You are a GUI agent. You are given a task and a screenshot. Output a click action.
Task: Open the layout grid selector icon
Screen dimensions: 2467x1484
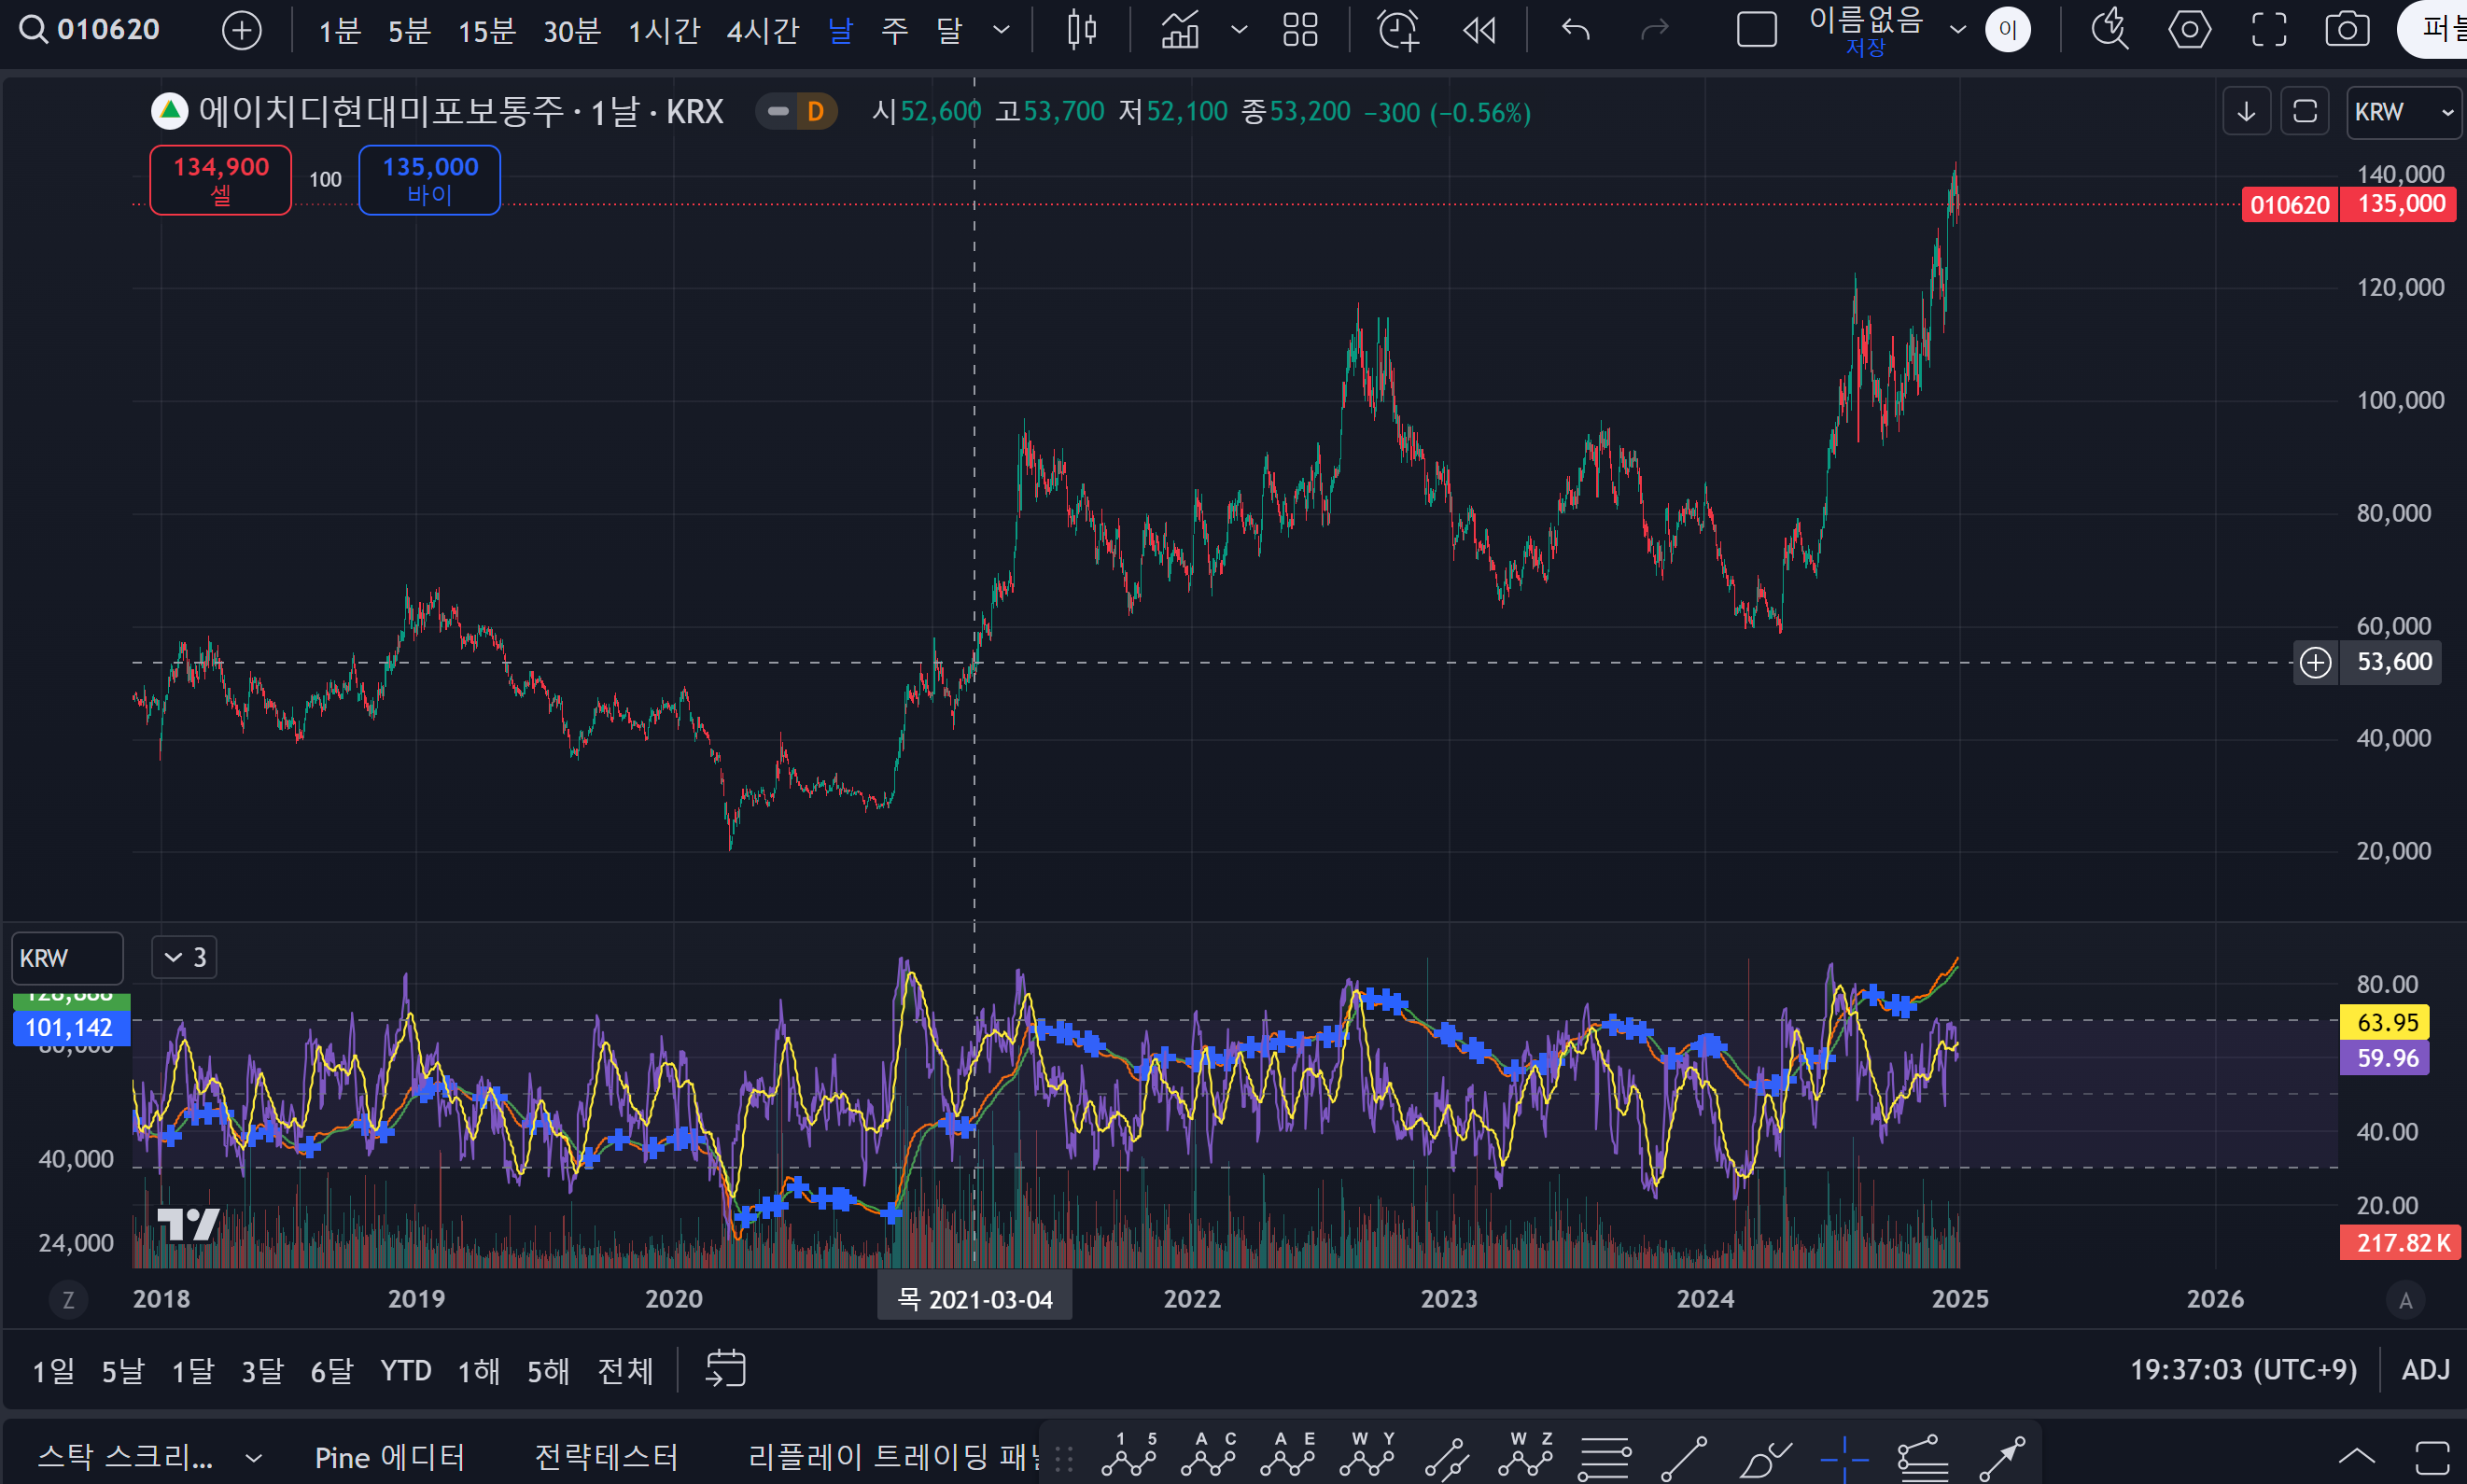[x=1299, y=30]
